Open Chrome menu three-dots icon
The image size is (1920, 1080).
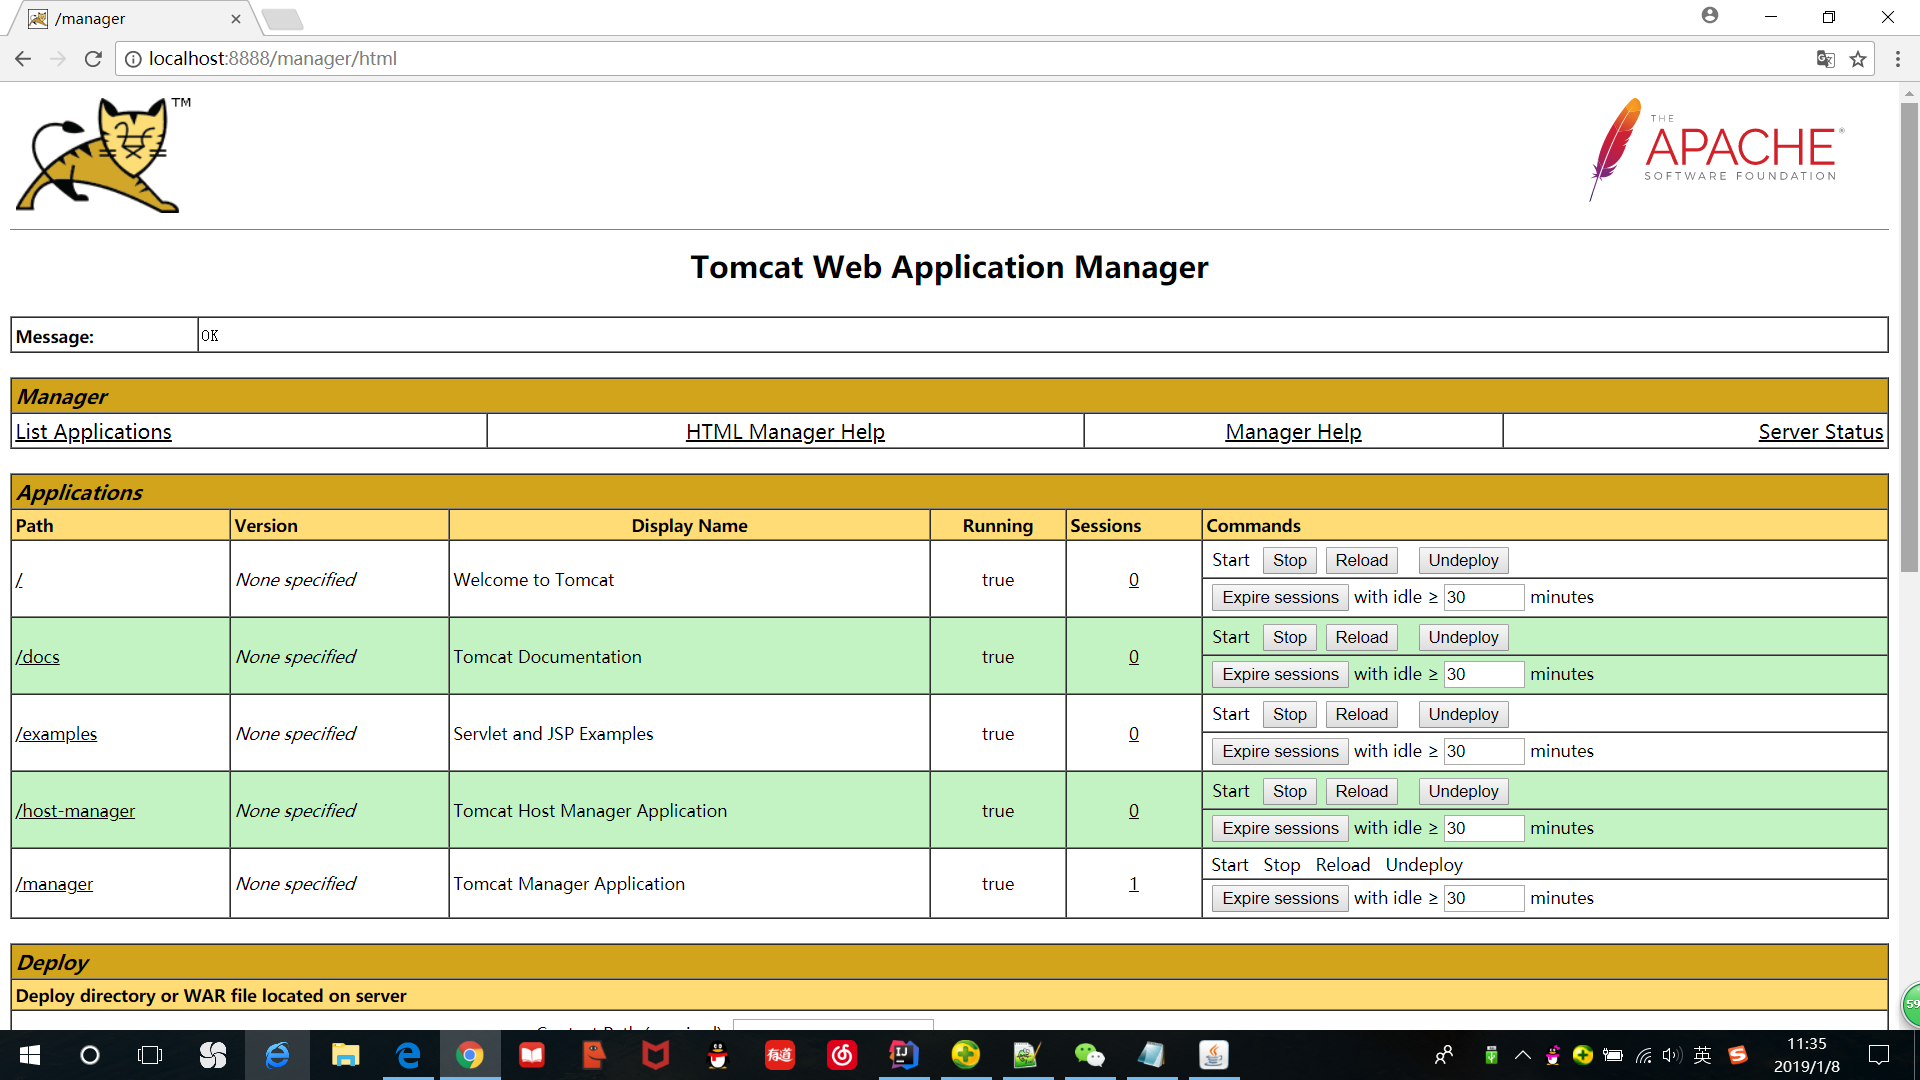(1897, 59)
